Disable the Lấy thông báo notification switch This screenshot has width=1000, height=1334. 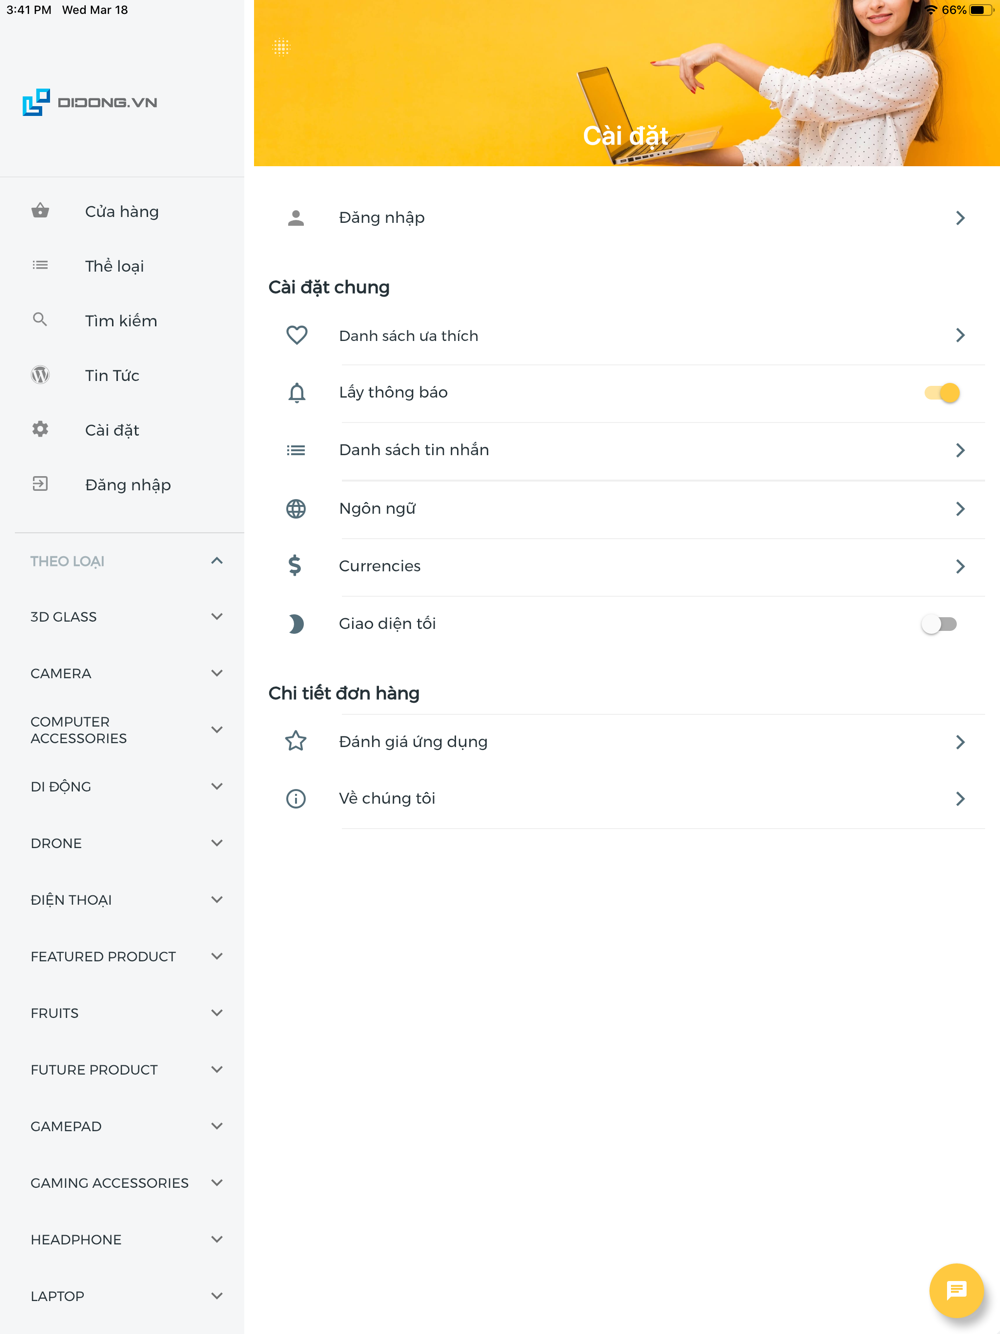[x=942, y=393]
